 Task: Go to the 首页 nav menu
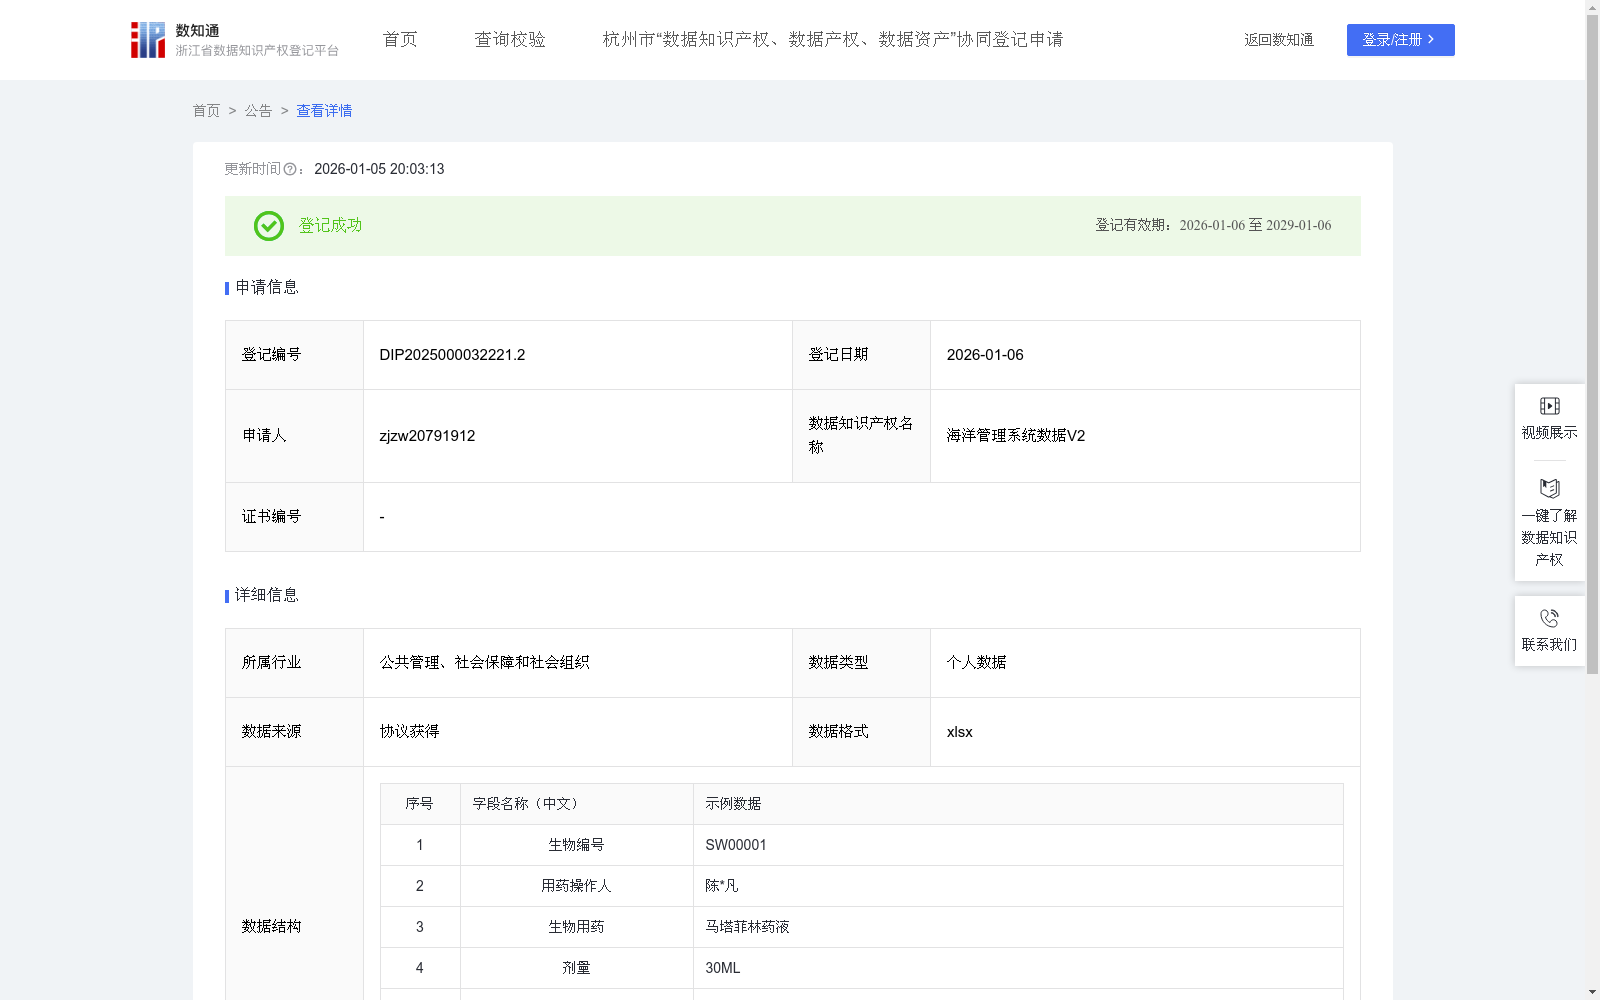click(400, 40)
